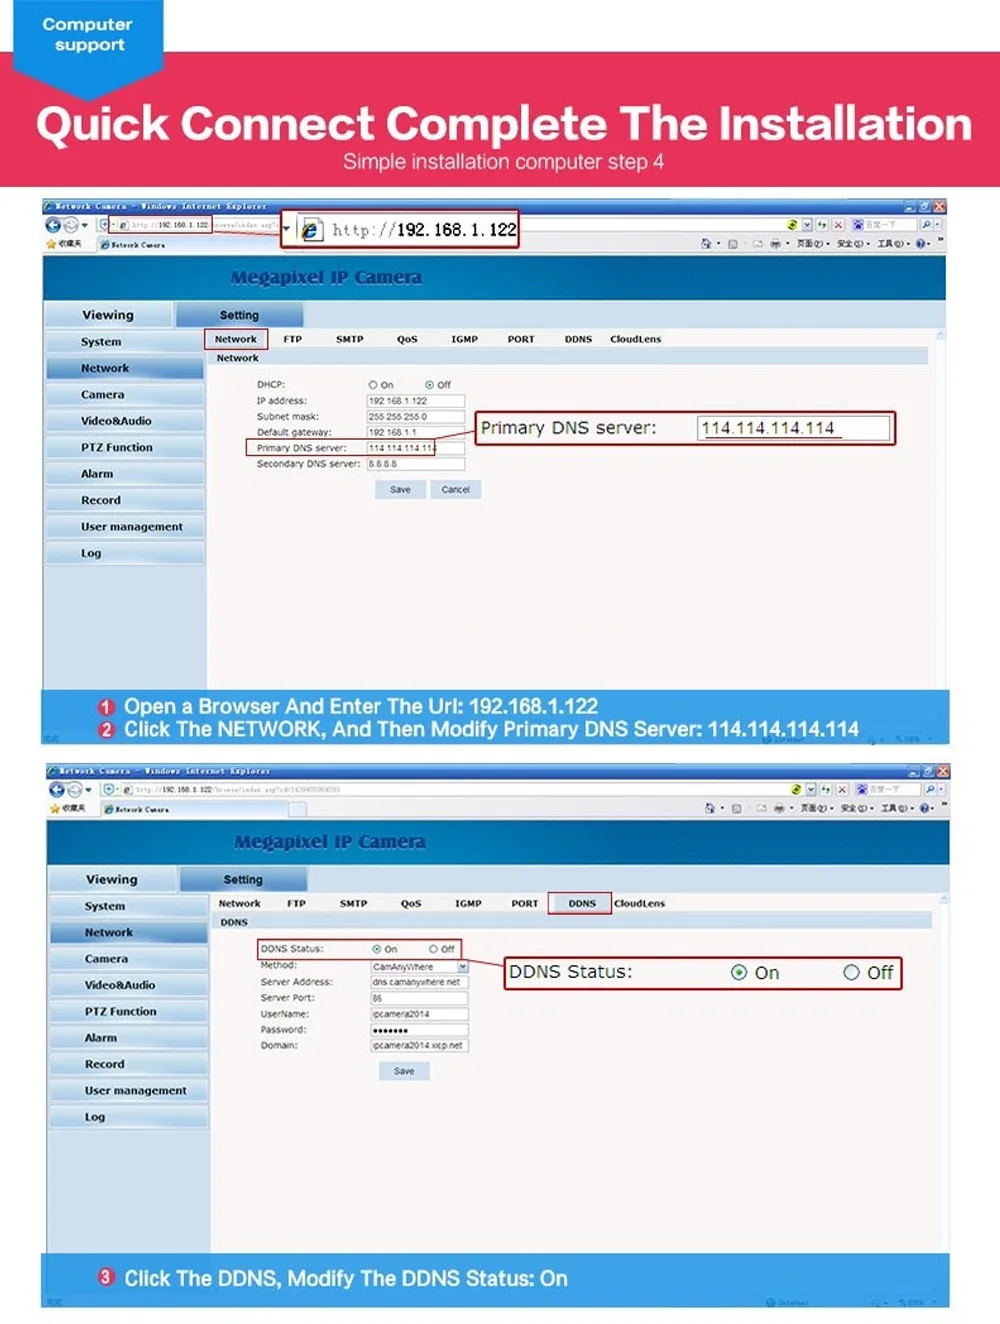Open PTZ Function in the Network settings sidebar
The width and height of the screenshot is (1000, 1324).
[124, 447]
